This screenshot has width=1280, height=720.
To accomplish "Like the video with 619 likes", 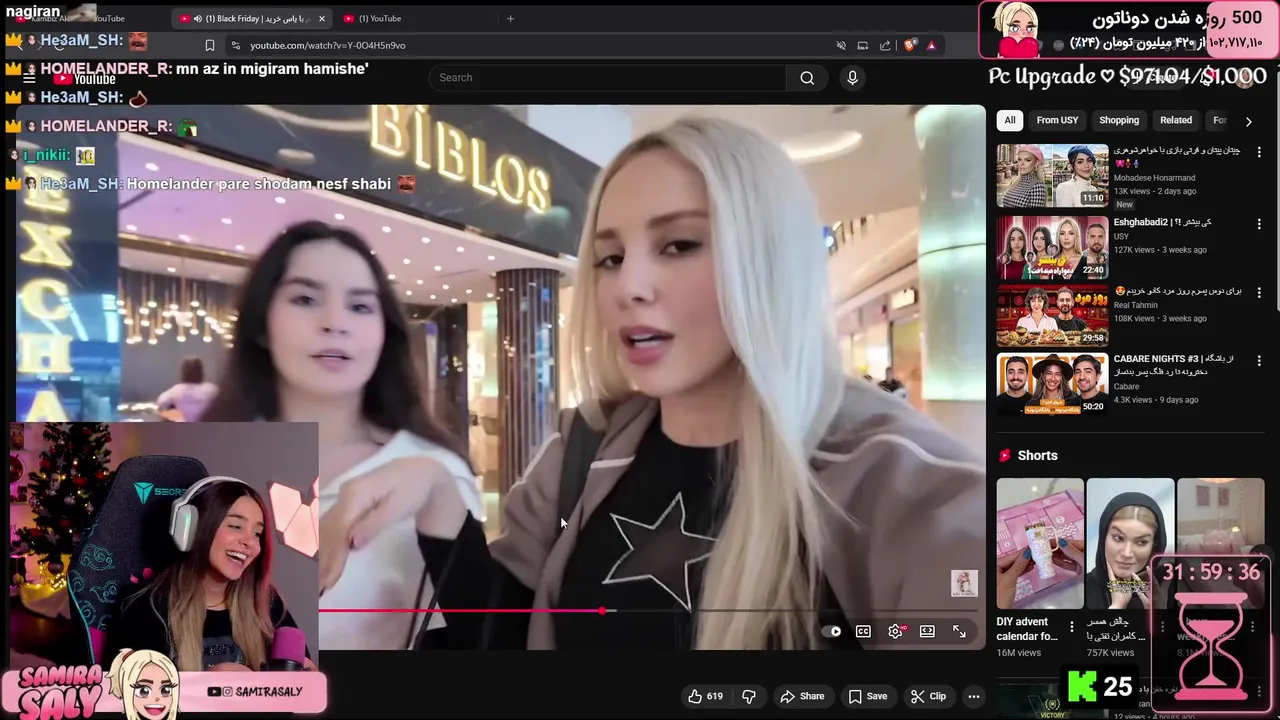I will click(705, 696).
